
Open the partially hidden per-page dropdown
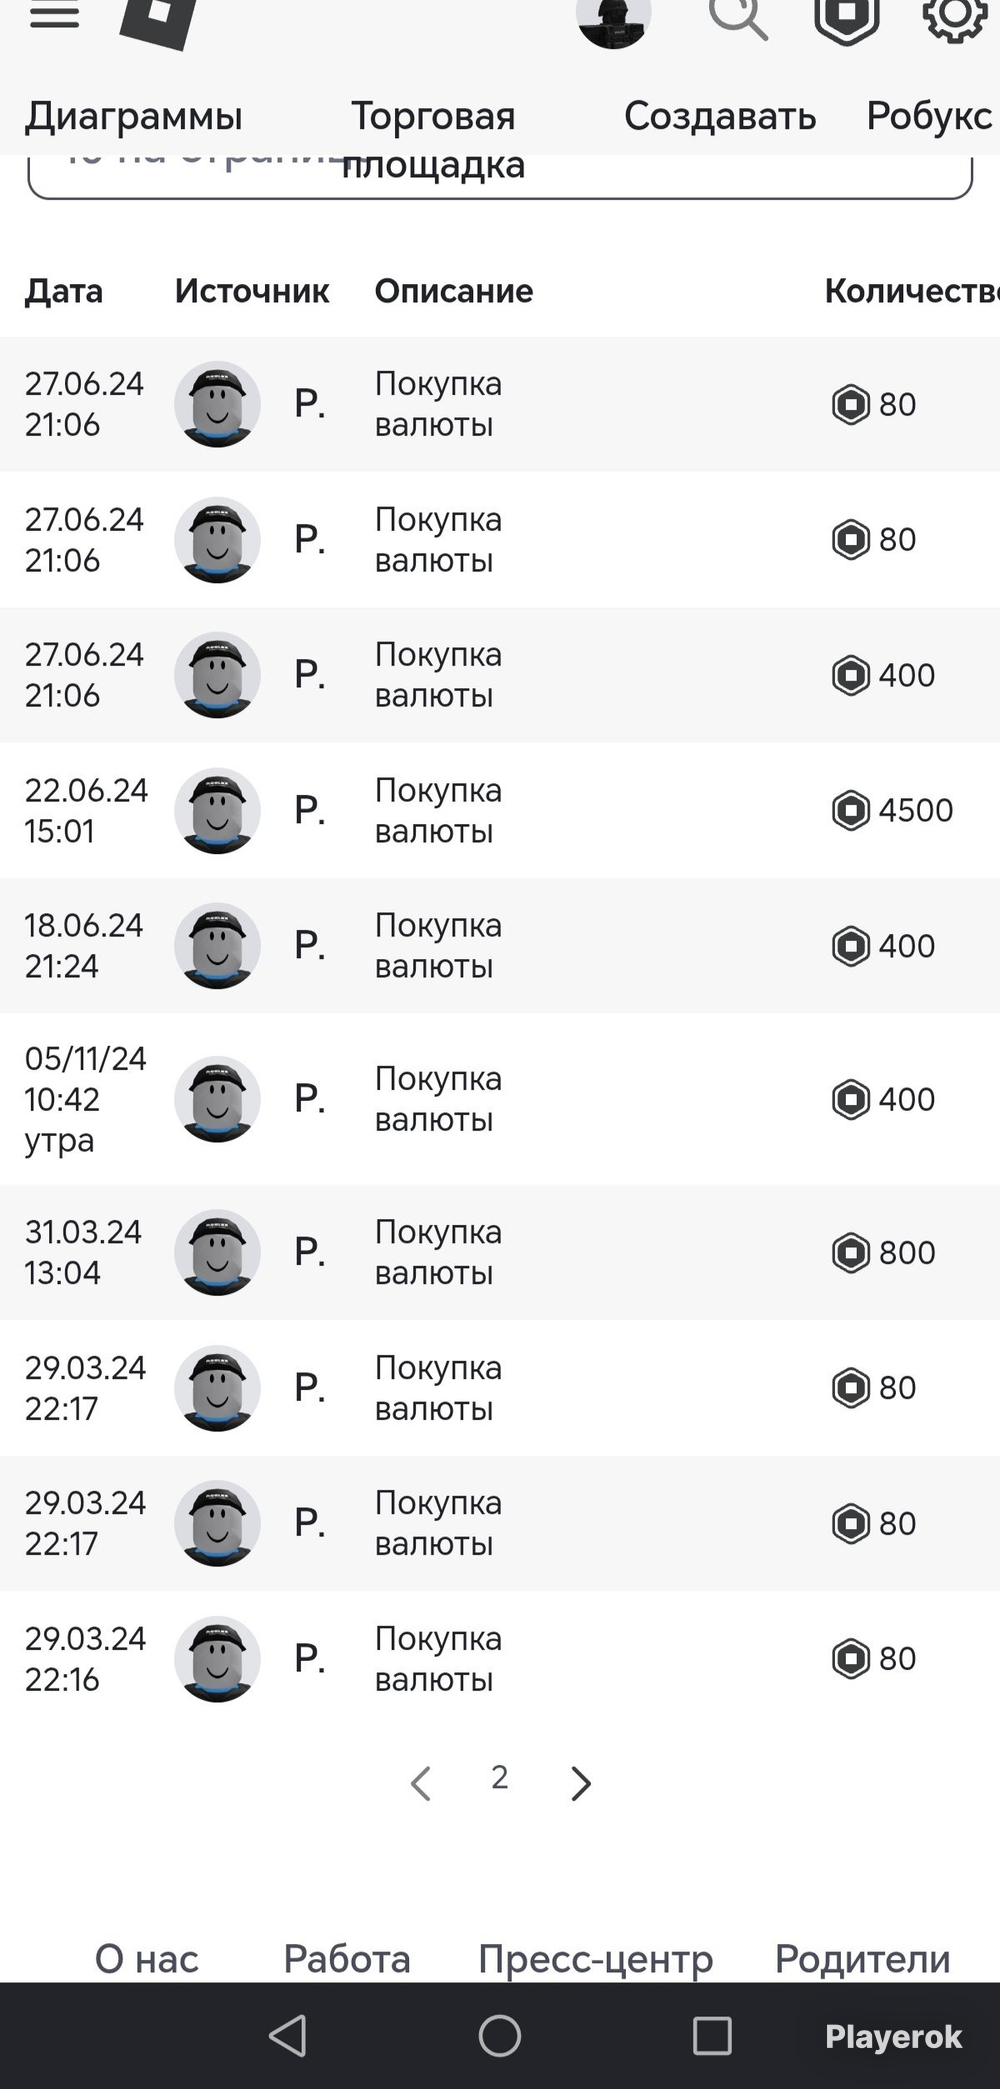pyautogui.click(x=500, y=177)
